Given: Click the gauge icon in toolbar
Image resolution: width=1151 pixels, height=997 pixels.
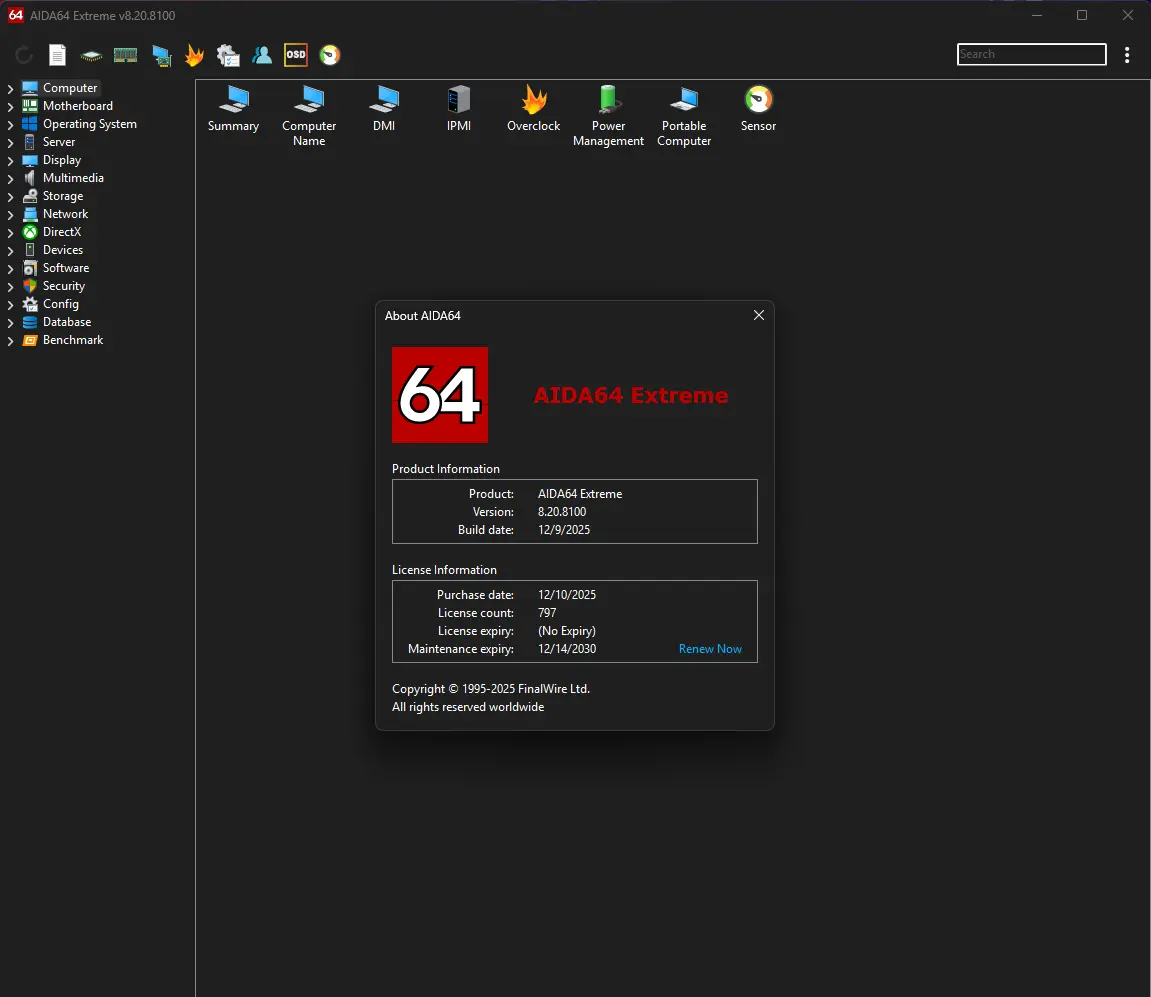Looking at the screenshot, I should [x=330, y=55].
